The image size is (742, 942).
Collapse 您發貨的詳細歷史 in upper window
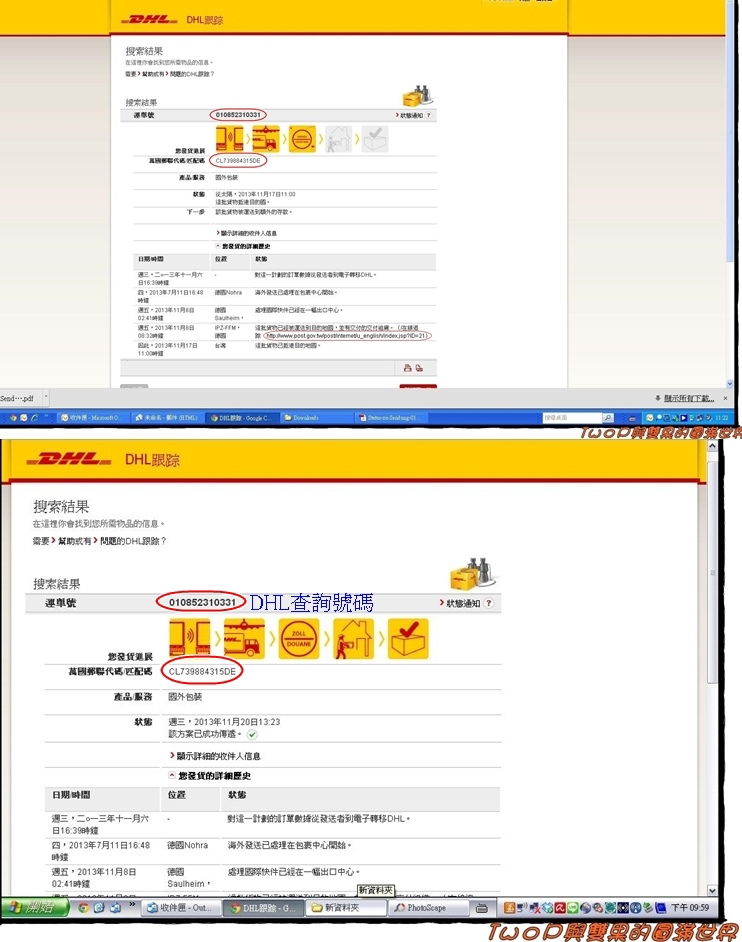tap(243, 246)
